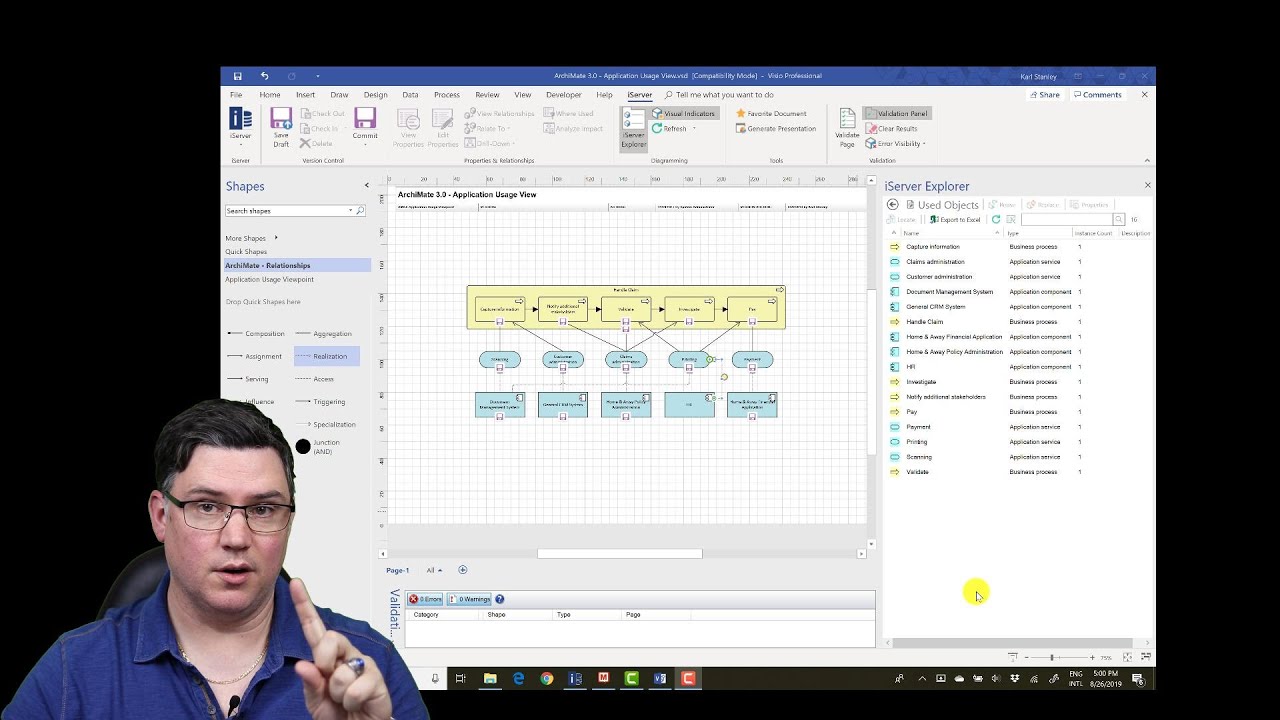Select the Serving relationship shape
1280x720 pixels.
(248, 380)
